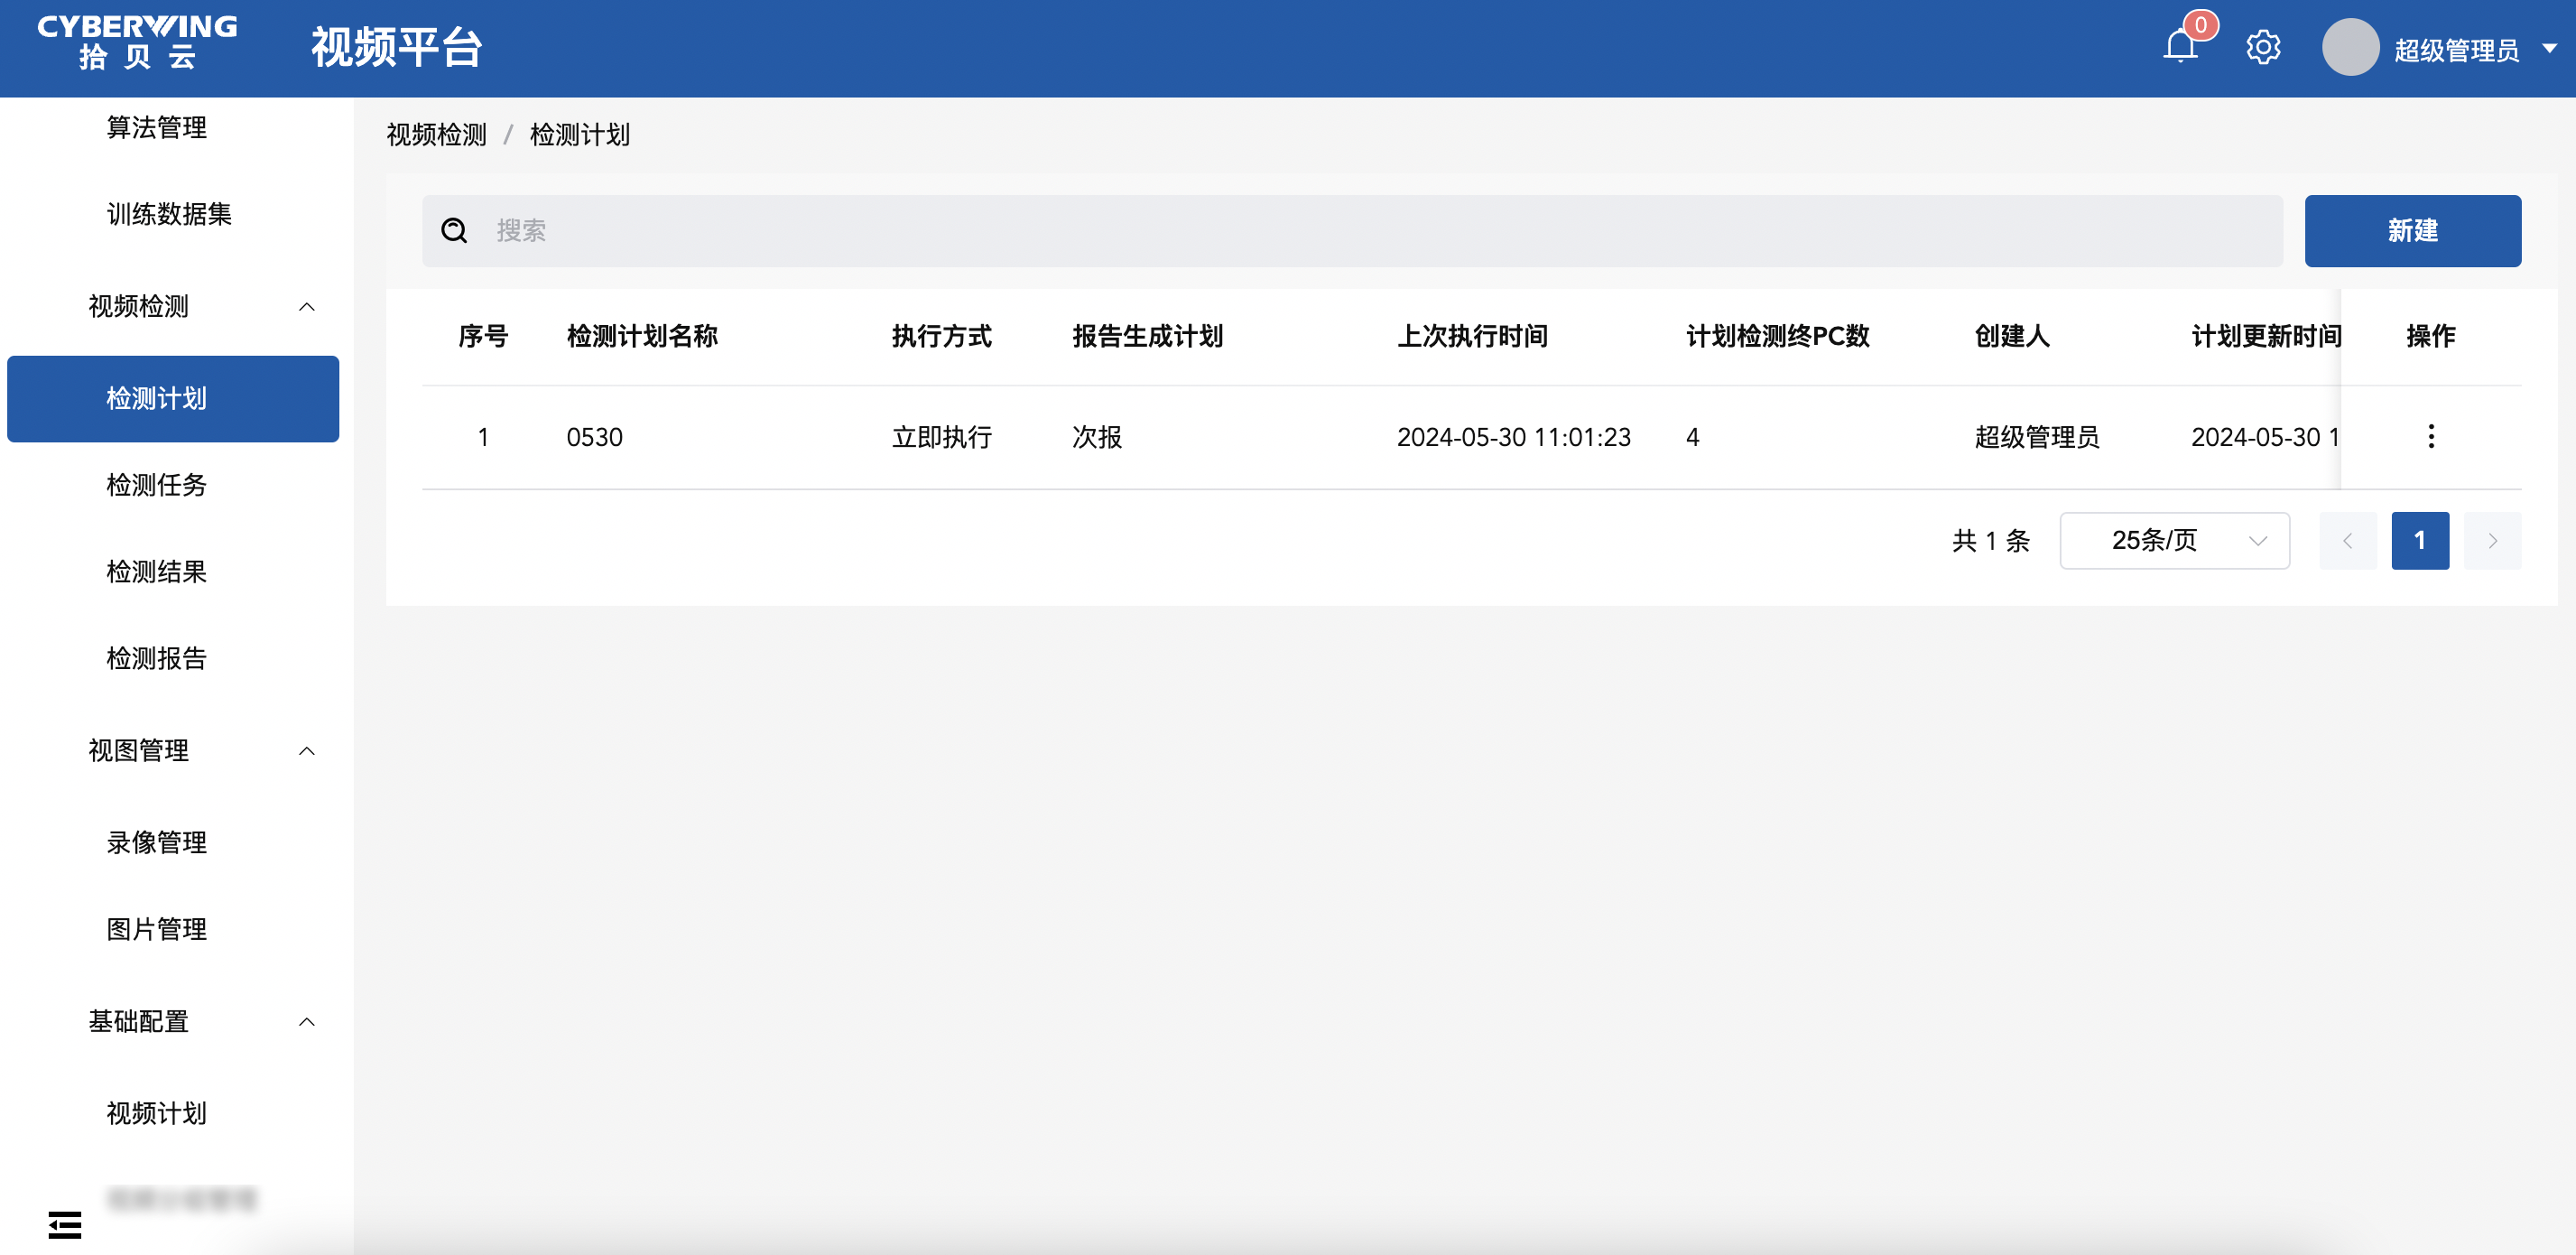Click the 上次执行时间 column header

1472,336
